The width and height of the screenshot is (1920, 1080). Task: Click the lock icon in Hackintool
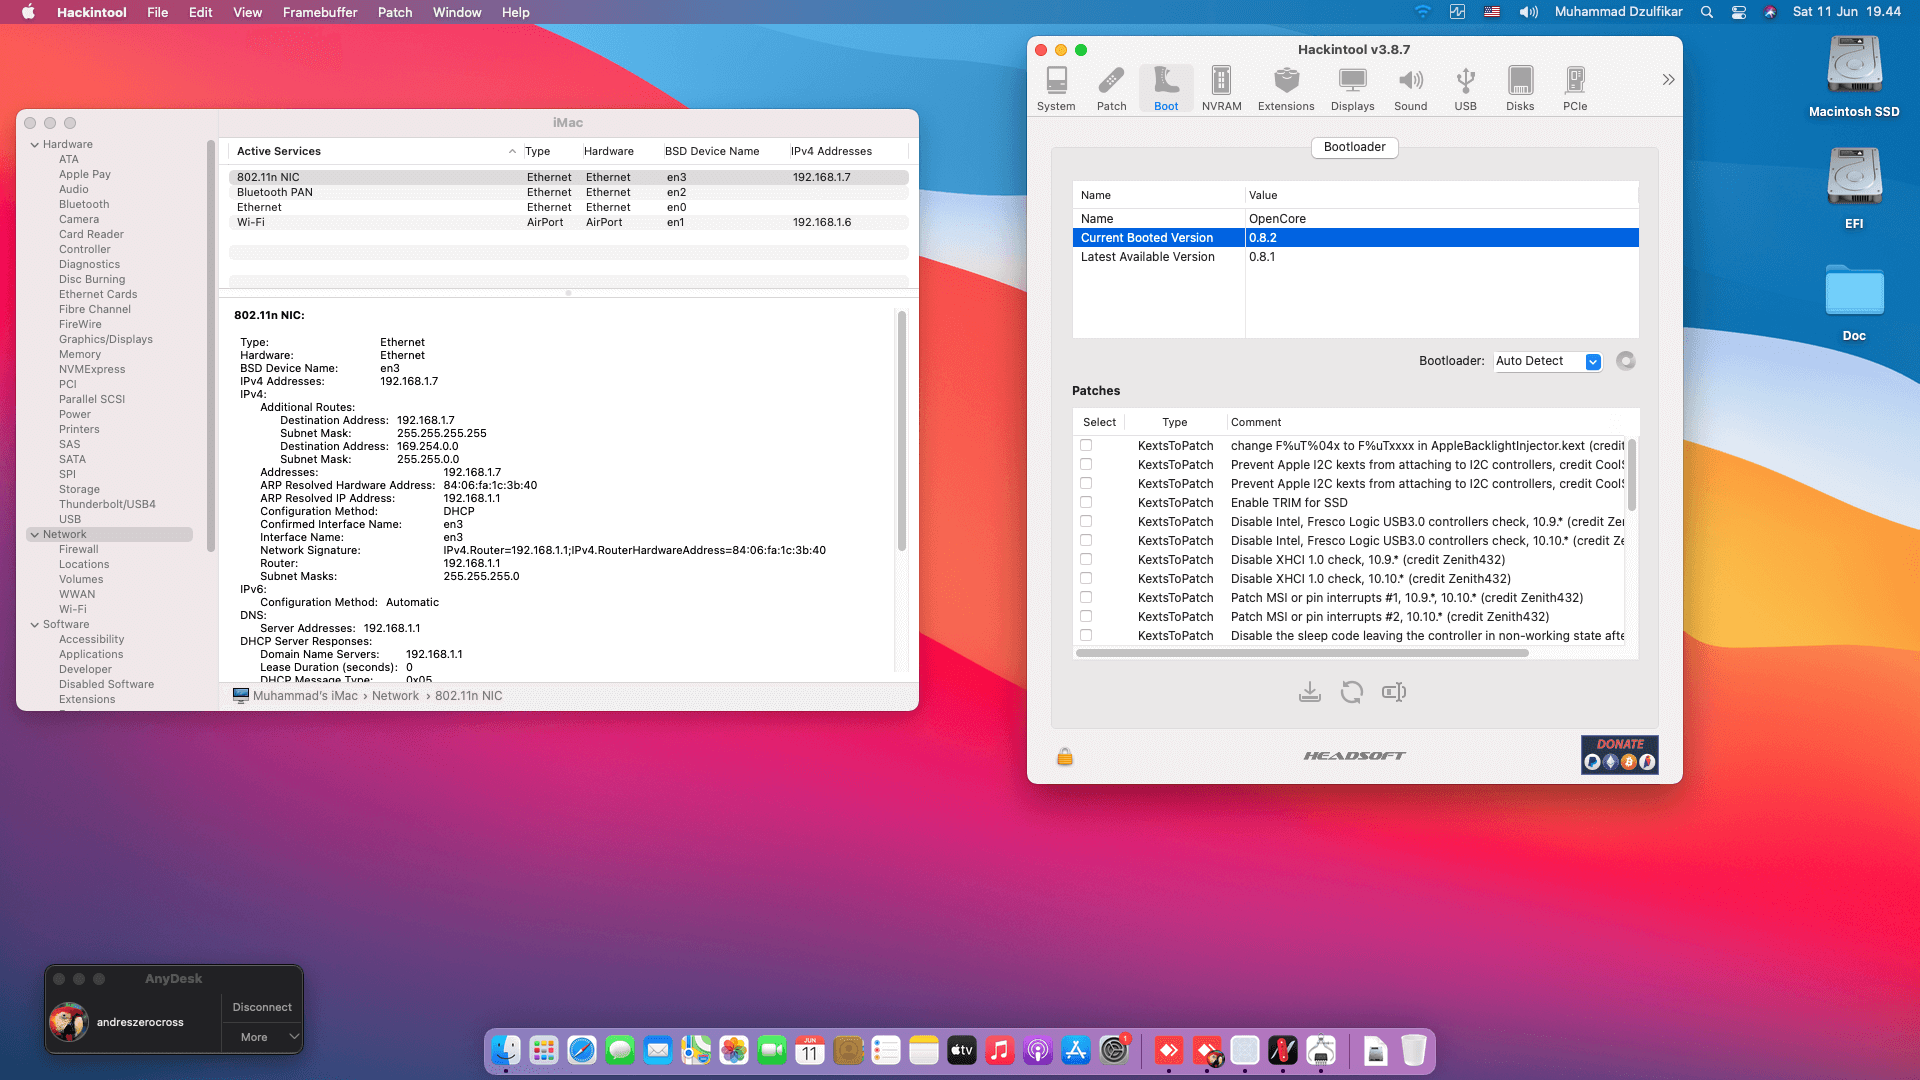tap(1065, 757)
